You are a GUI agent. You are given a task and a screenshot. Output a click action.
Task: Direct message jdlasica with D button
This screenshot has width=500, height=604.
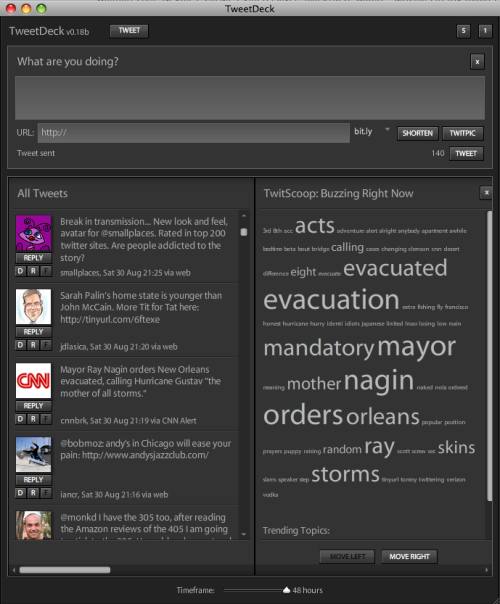pyautogui.click(x=21, y=345)
